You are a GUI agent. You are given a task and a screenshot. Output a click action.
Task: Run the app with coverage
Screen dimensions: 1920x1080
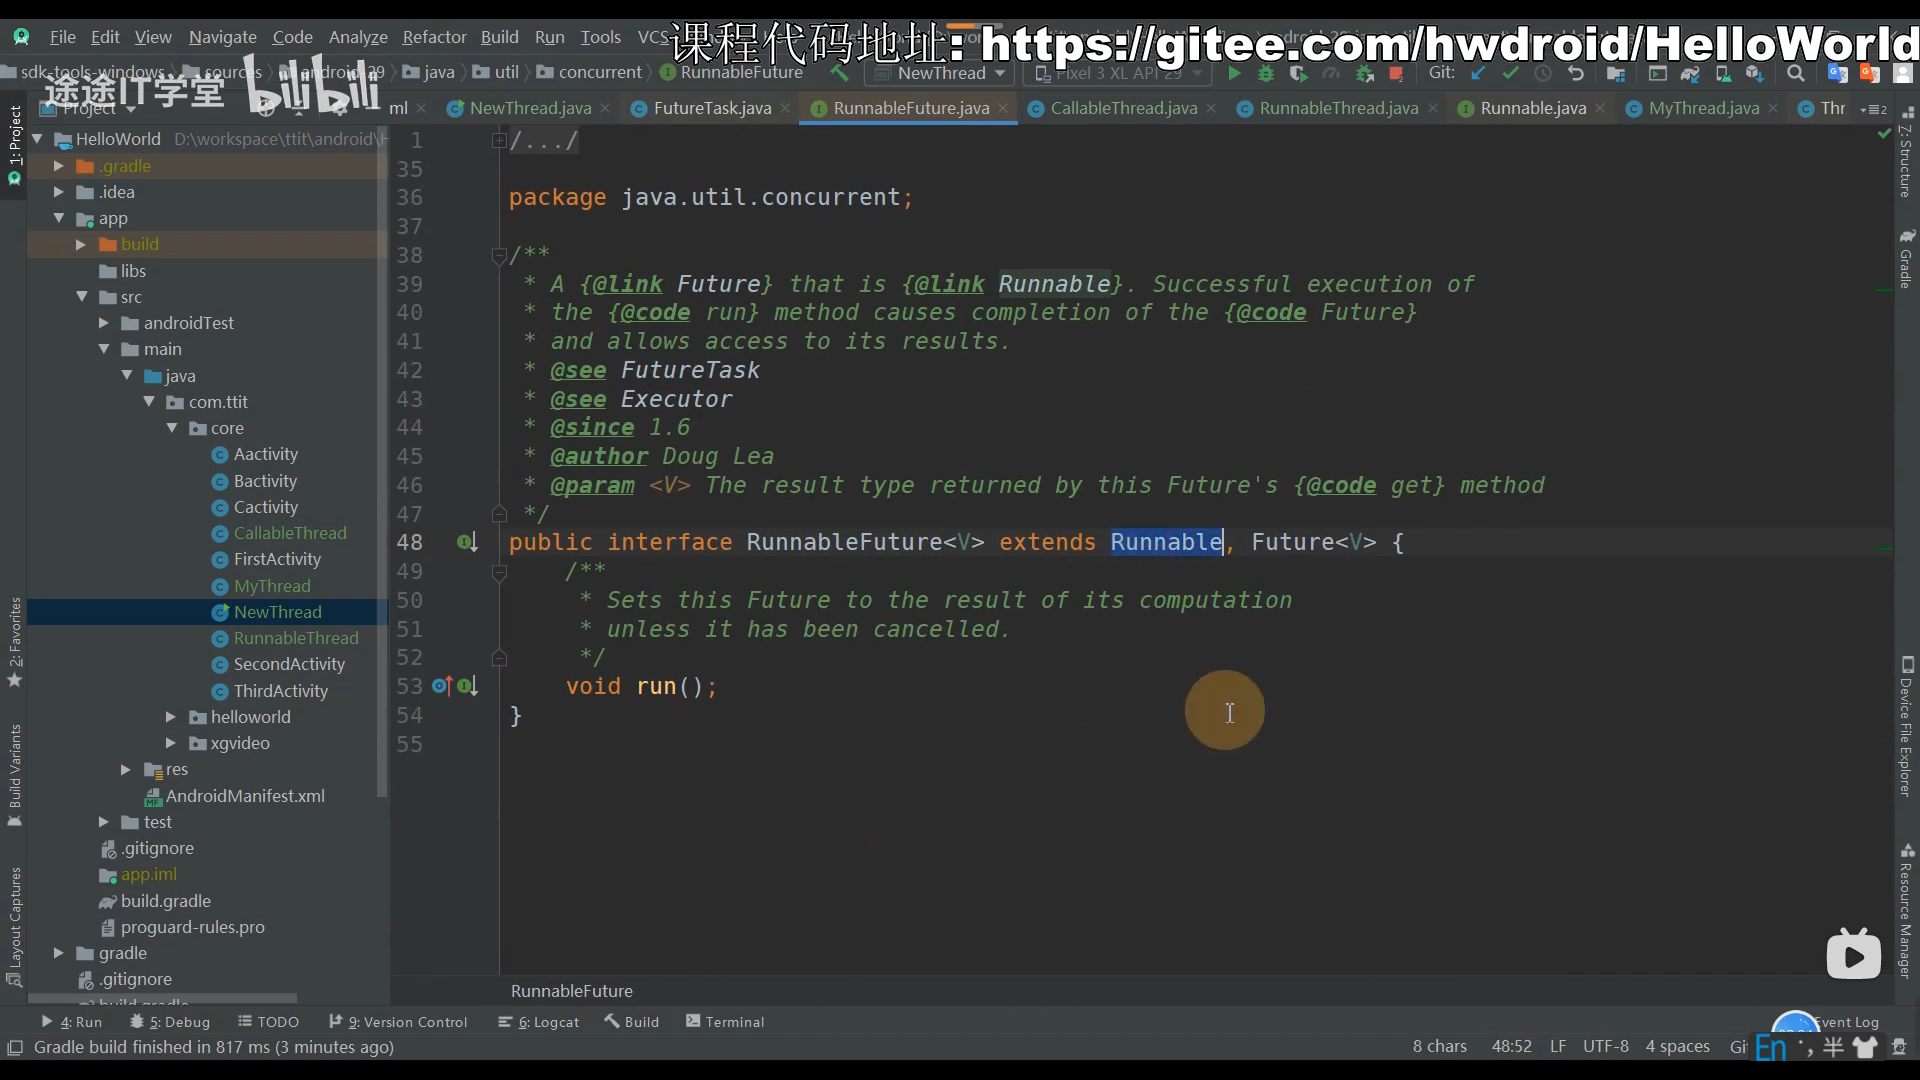click(1298, 73)
